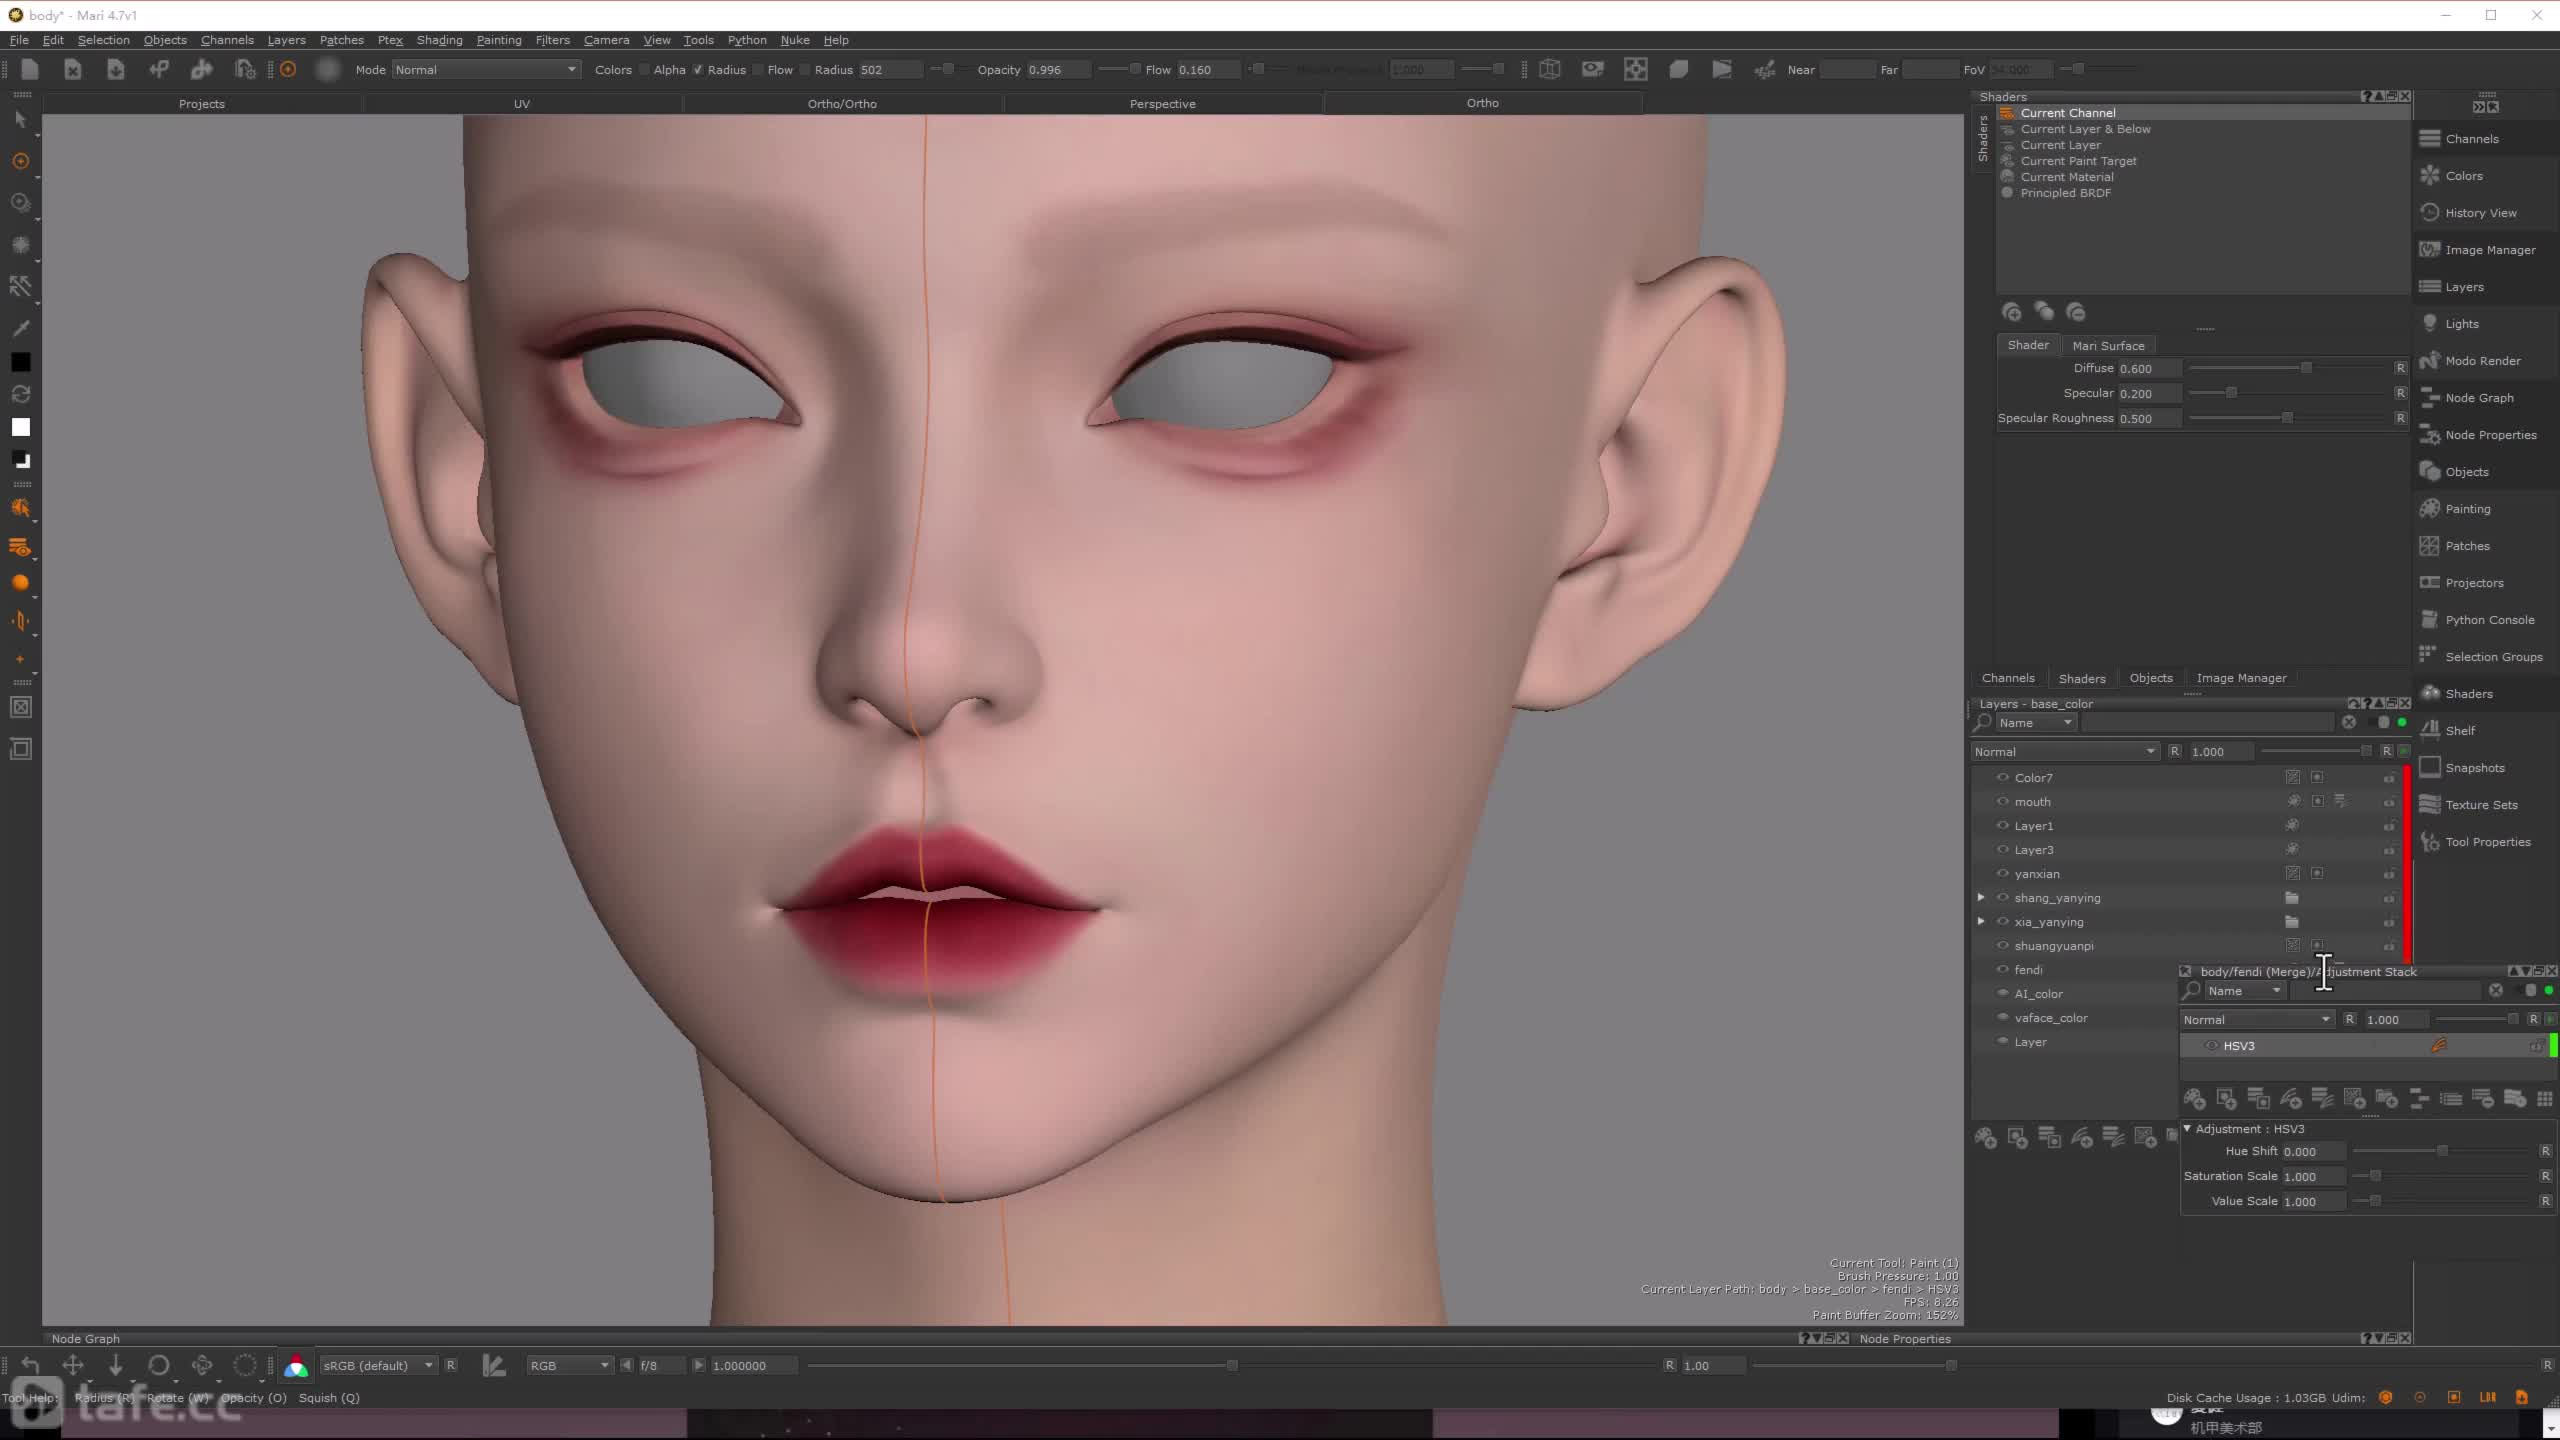Switch to the Image Manager bottom tab
2560x1440 pixels.
pyautogui.click(x=2241, y=677)
